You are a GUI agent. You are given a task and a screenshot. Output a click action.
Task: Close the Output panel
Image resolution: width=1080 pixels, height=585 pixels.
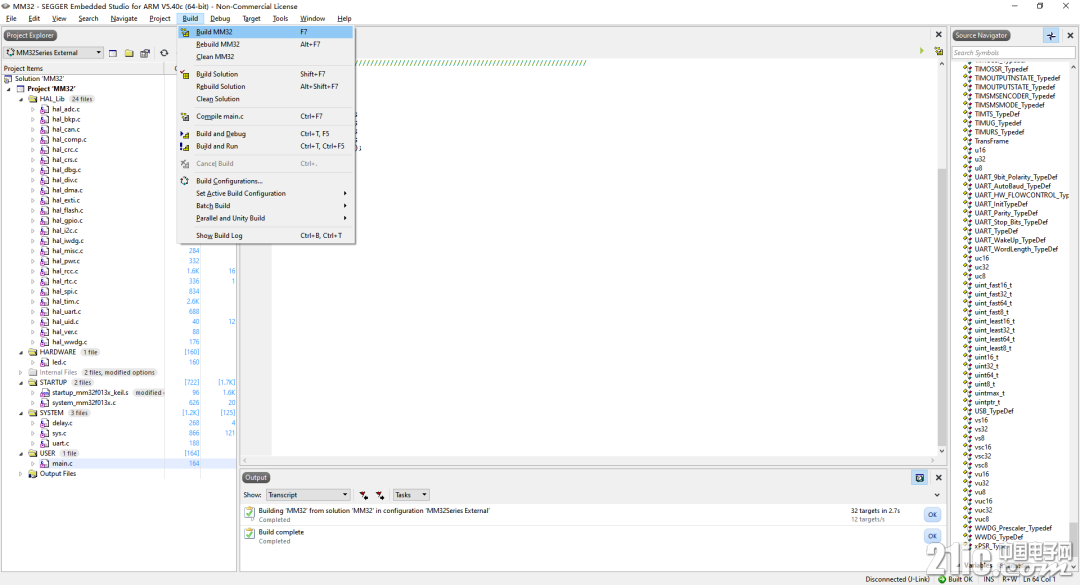click(x=938, y=478)
